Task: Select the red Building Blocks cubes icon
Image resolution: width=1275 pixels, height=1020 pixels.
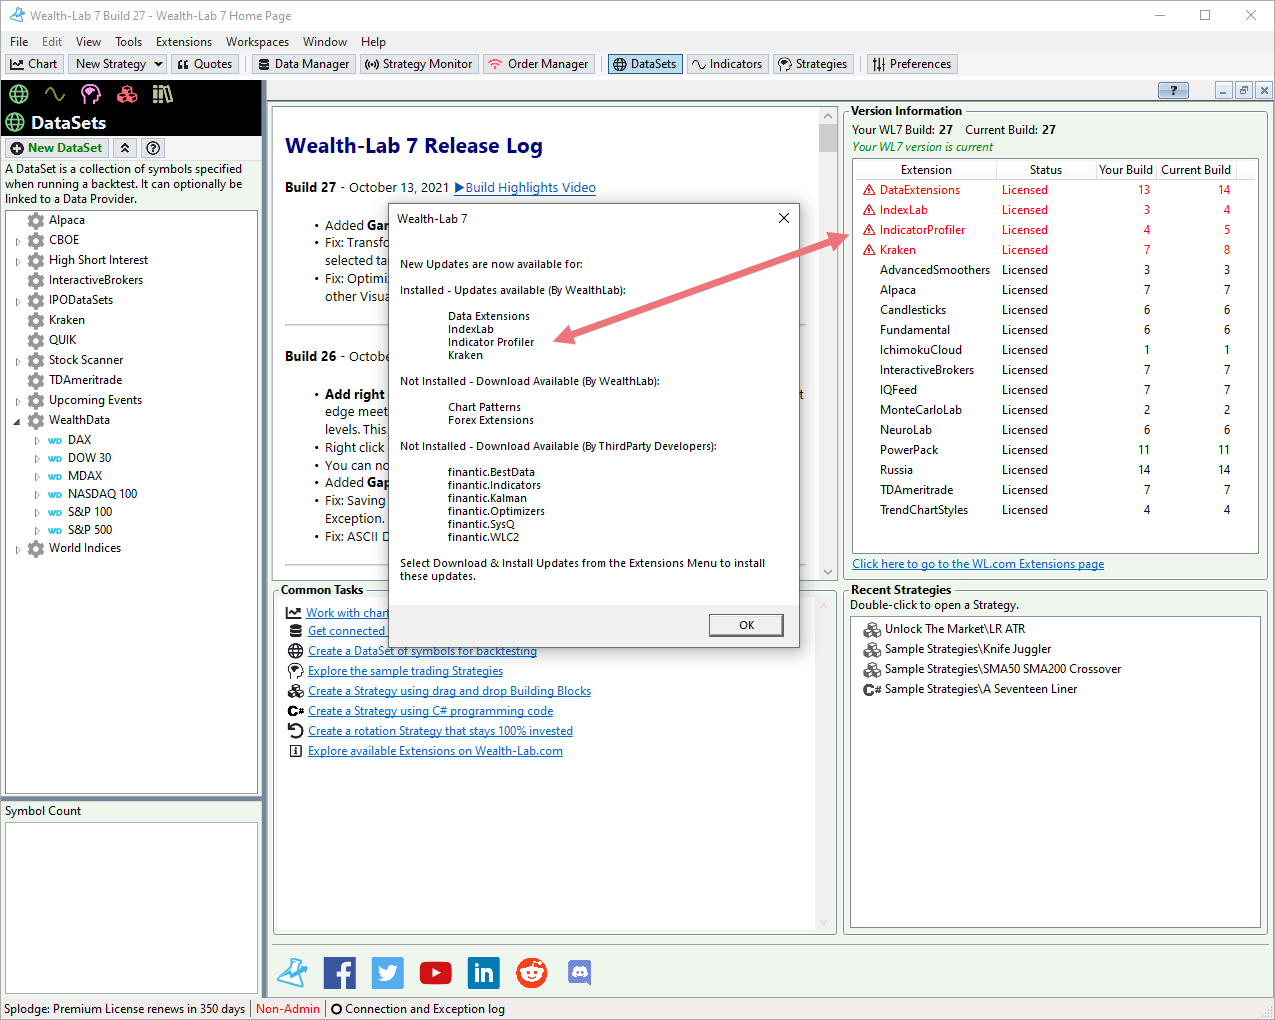Action: tap(127, 94)
